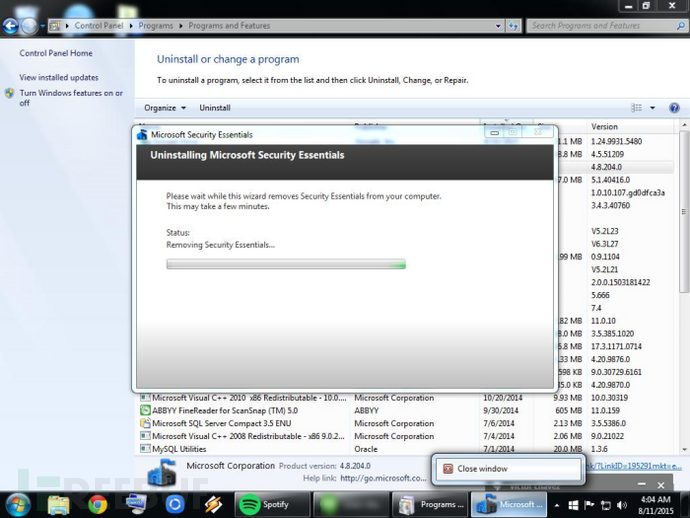Screen dimensions: 690x518
Task: Click the Winamp lightning taskbar icon
Action: click(x=213, y=504)
